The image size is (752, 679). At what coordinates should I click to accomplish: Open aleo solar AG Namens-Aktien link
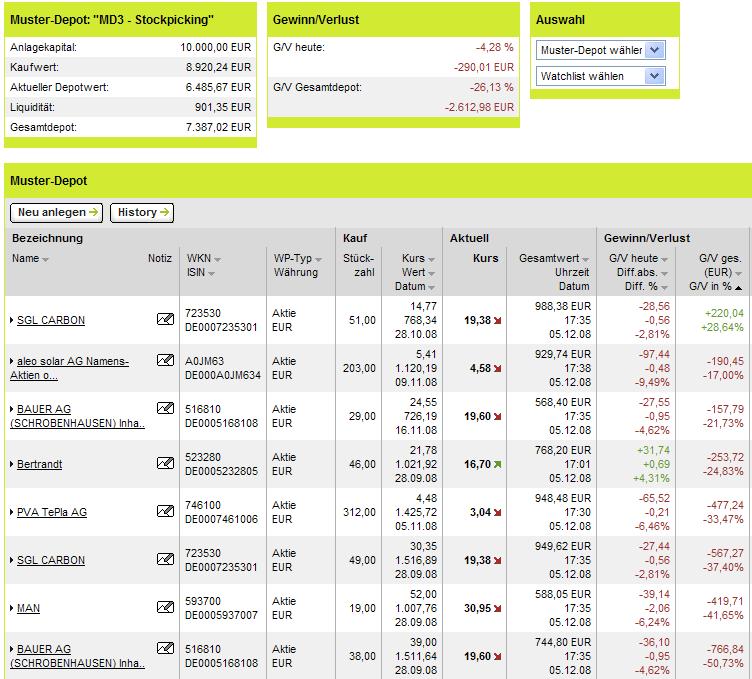tap(70, 368)
